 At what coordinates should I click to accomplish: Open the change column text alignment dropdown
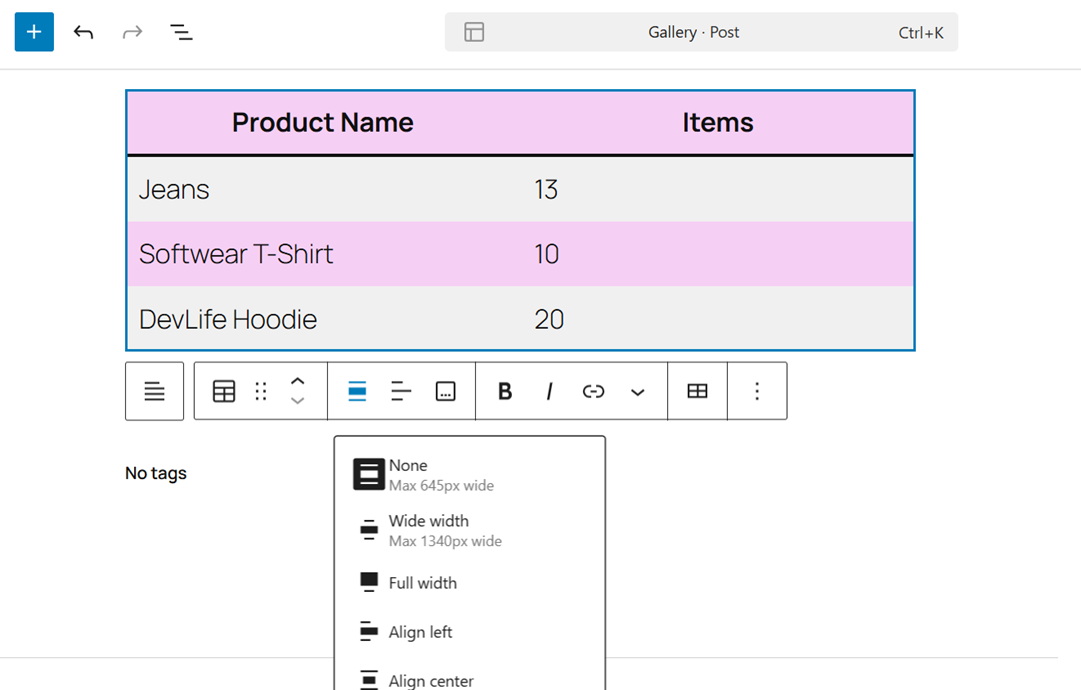coord(401,391)
